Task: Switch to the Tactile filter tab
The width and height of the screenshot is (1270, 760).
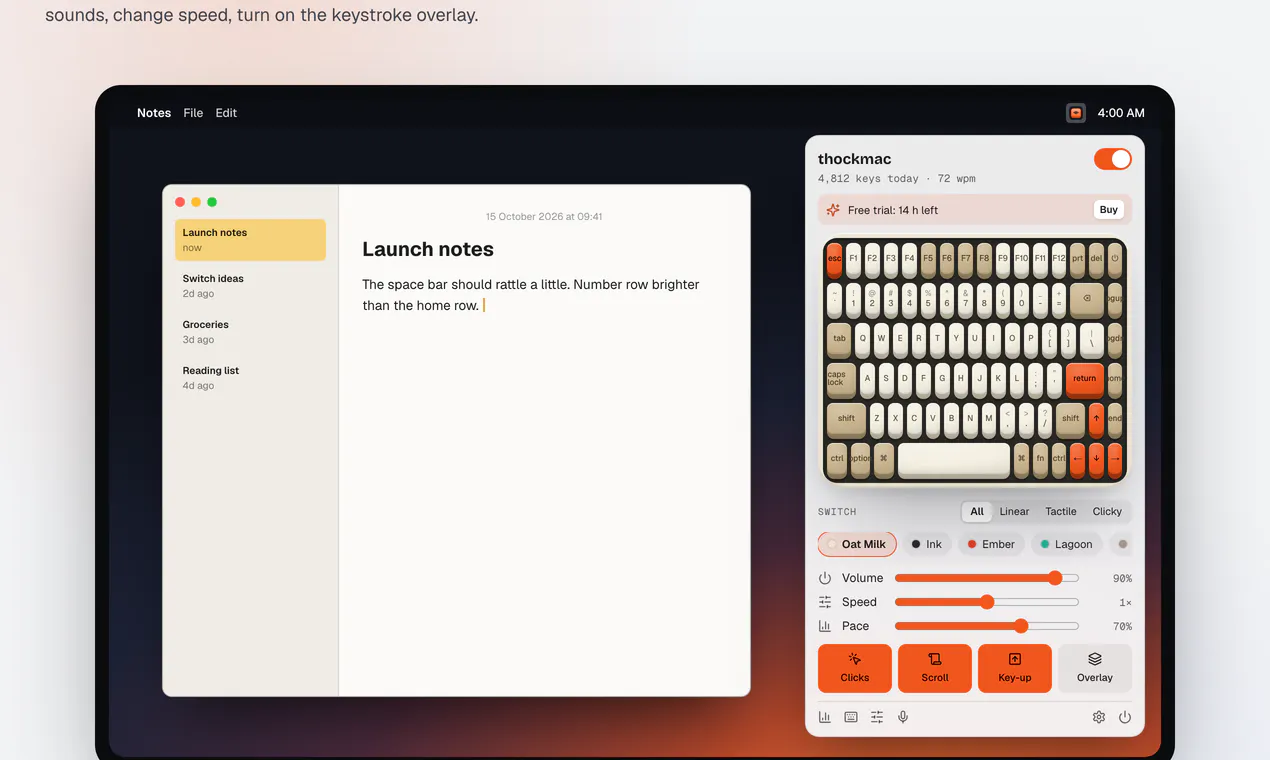Action: click(x=1061, y=511)
